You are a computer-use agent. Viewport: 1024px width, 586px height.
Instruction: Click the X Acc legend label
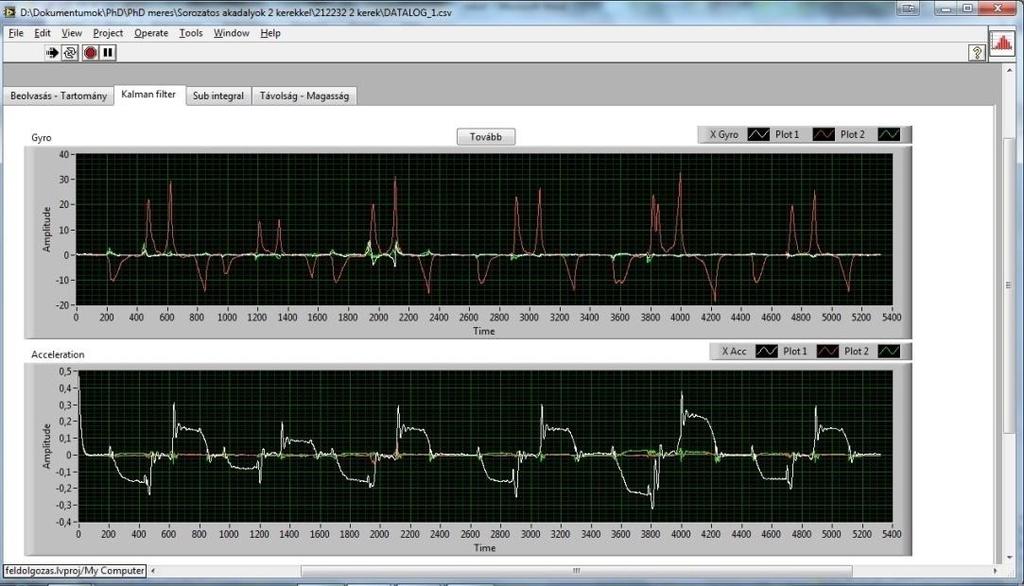(x=734, y=351)
